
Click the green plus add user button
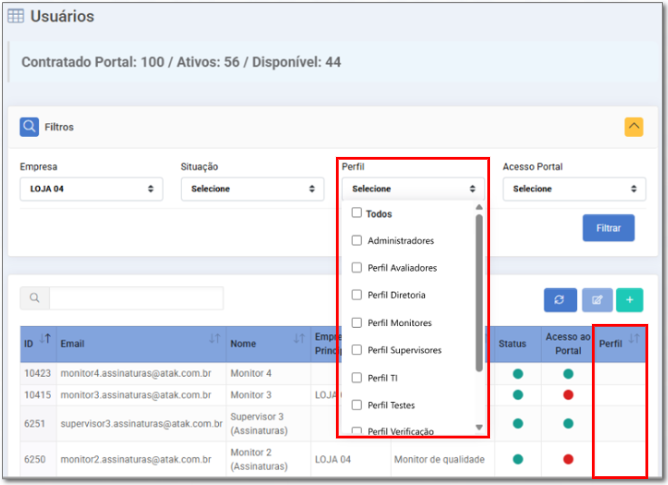tap(629, 299)
